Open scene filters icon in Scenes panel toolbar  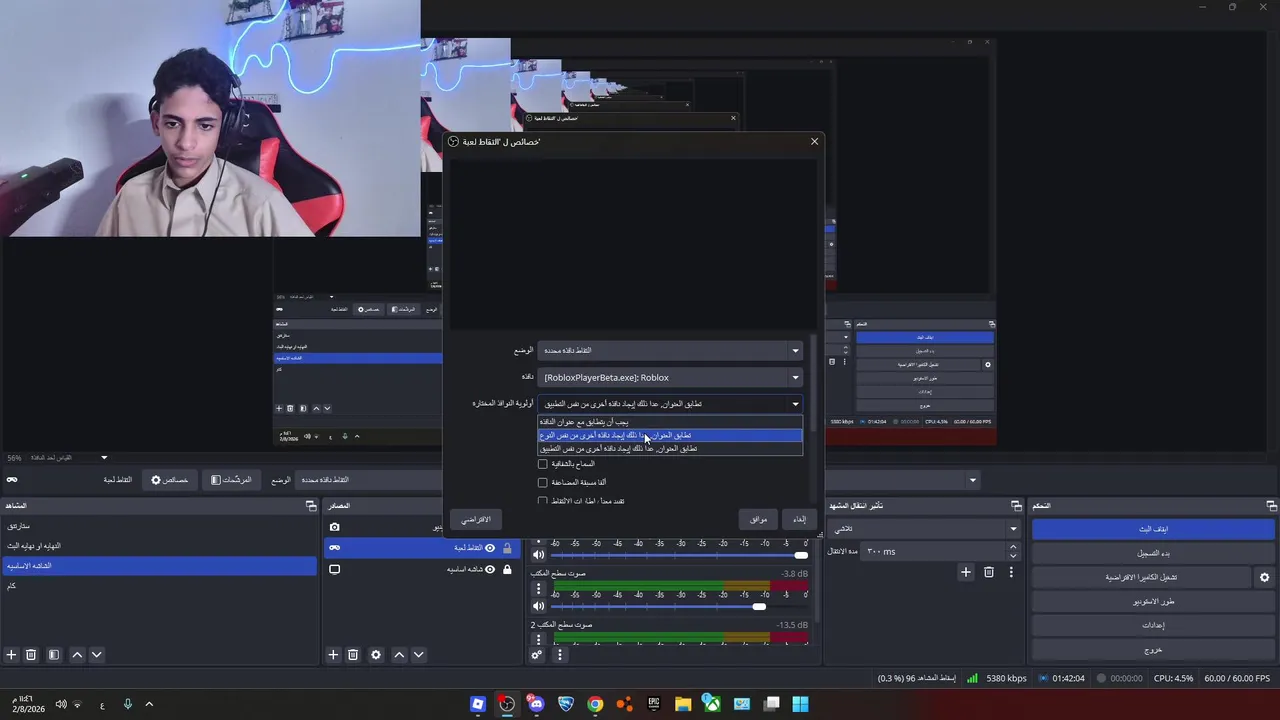54,655
